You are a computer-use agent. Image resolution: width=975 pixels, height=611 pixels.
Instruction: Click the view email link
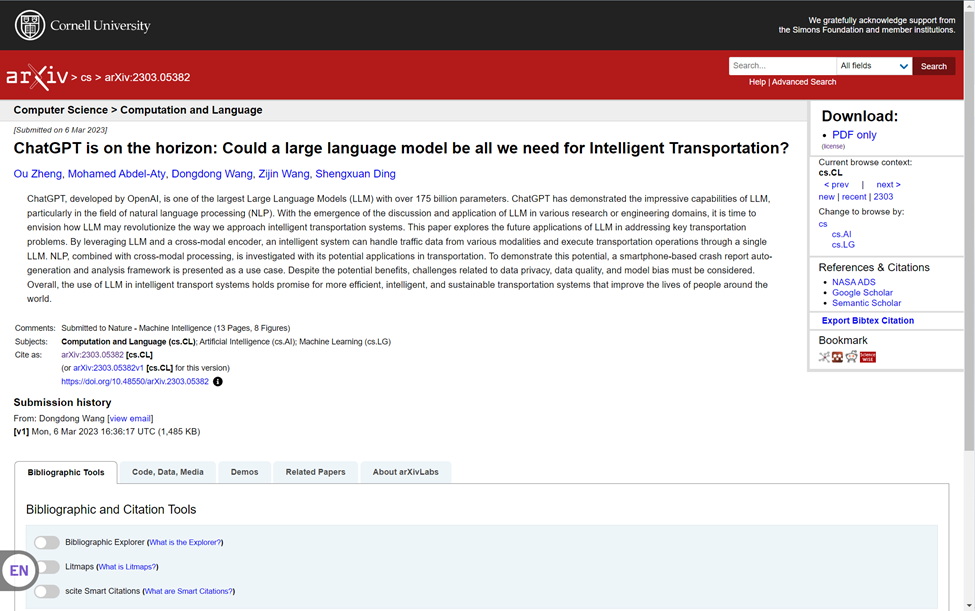(130, 419)
